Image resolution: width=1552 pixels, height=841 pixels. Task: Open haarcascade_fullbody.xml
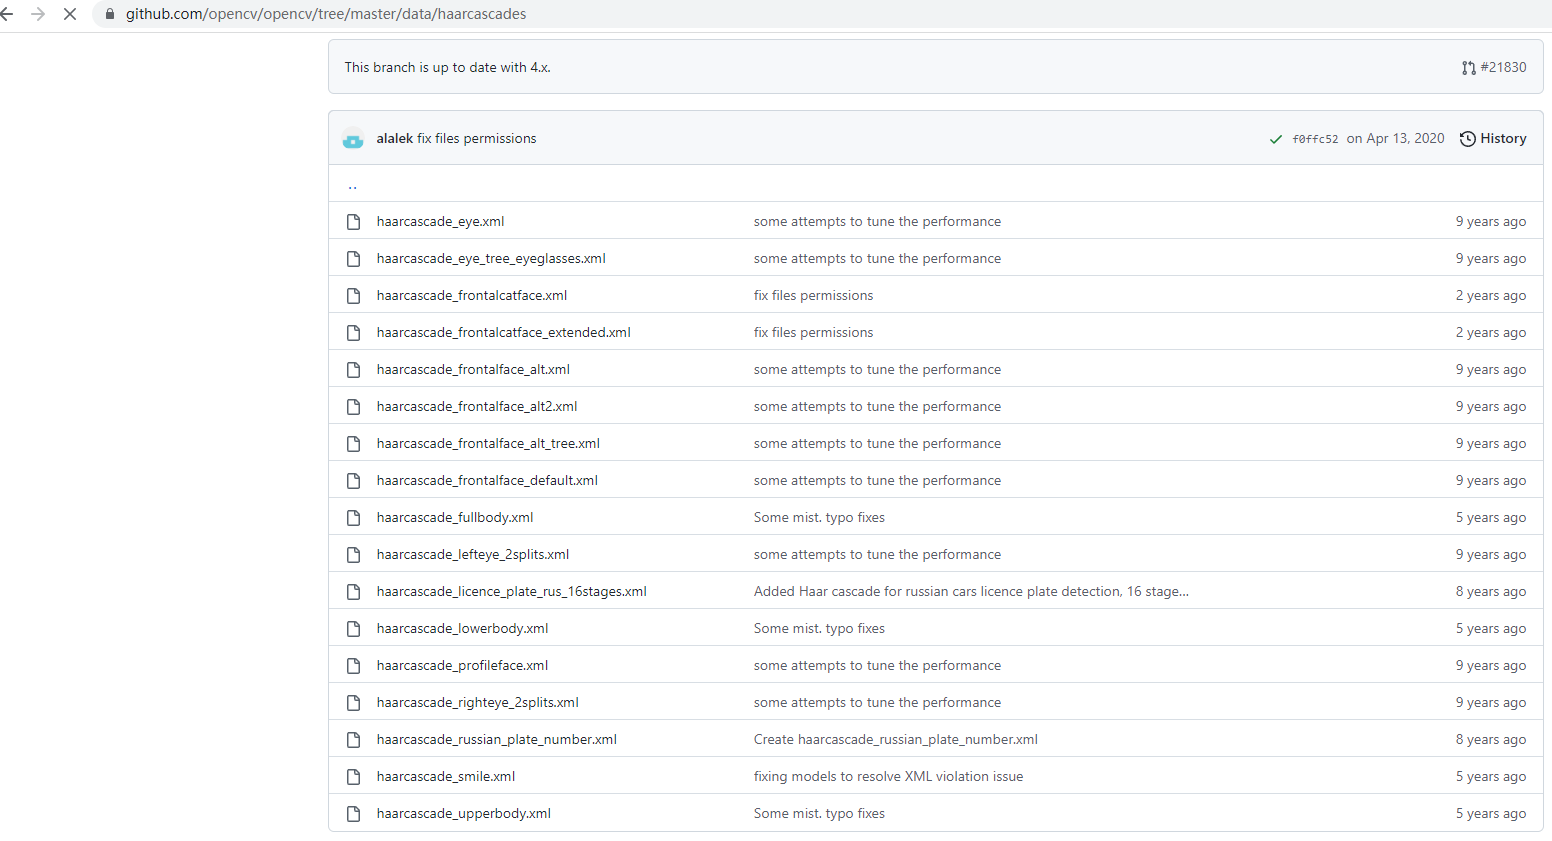pos(455,517)
